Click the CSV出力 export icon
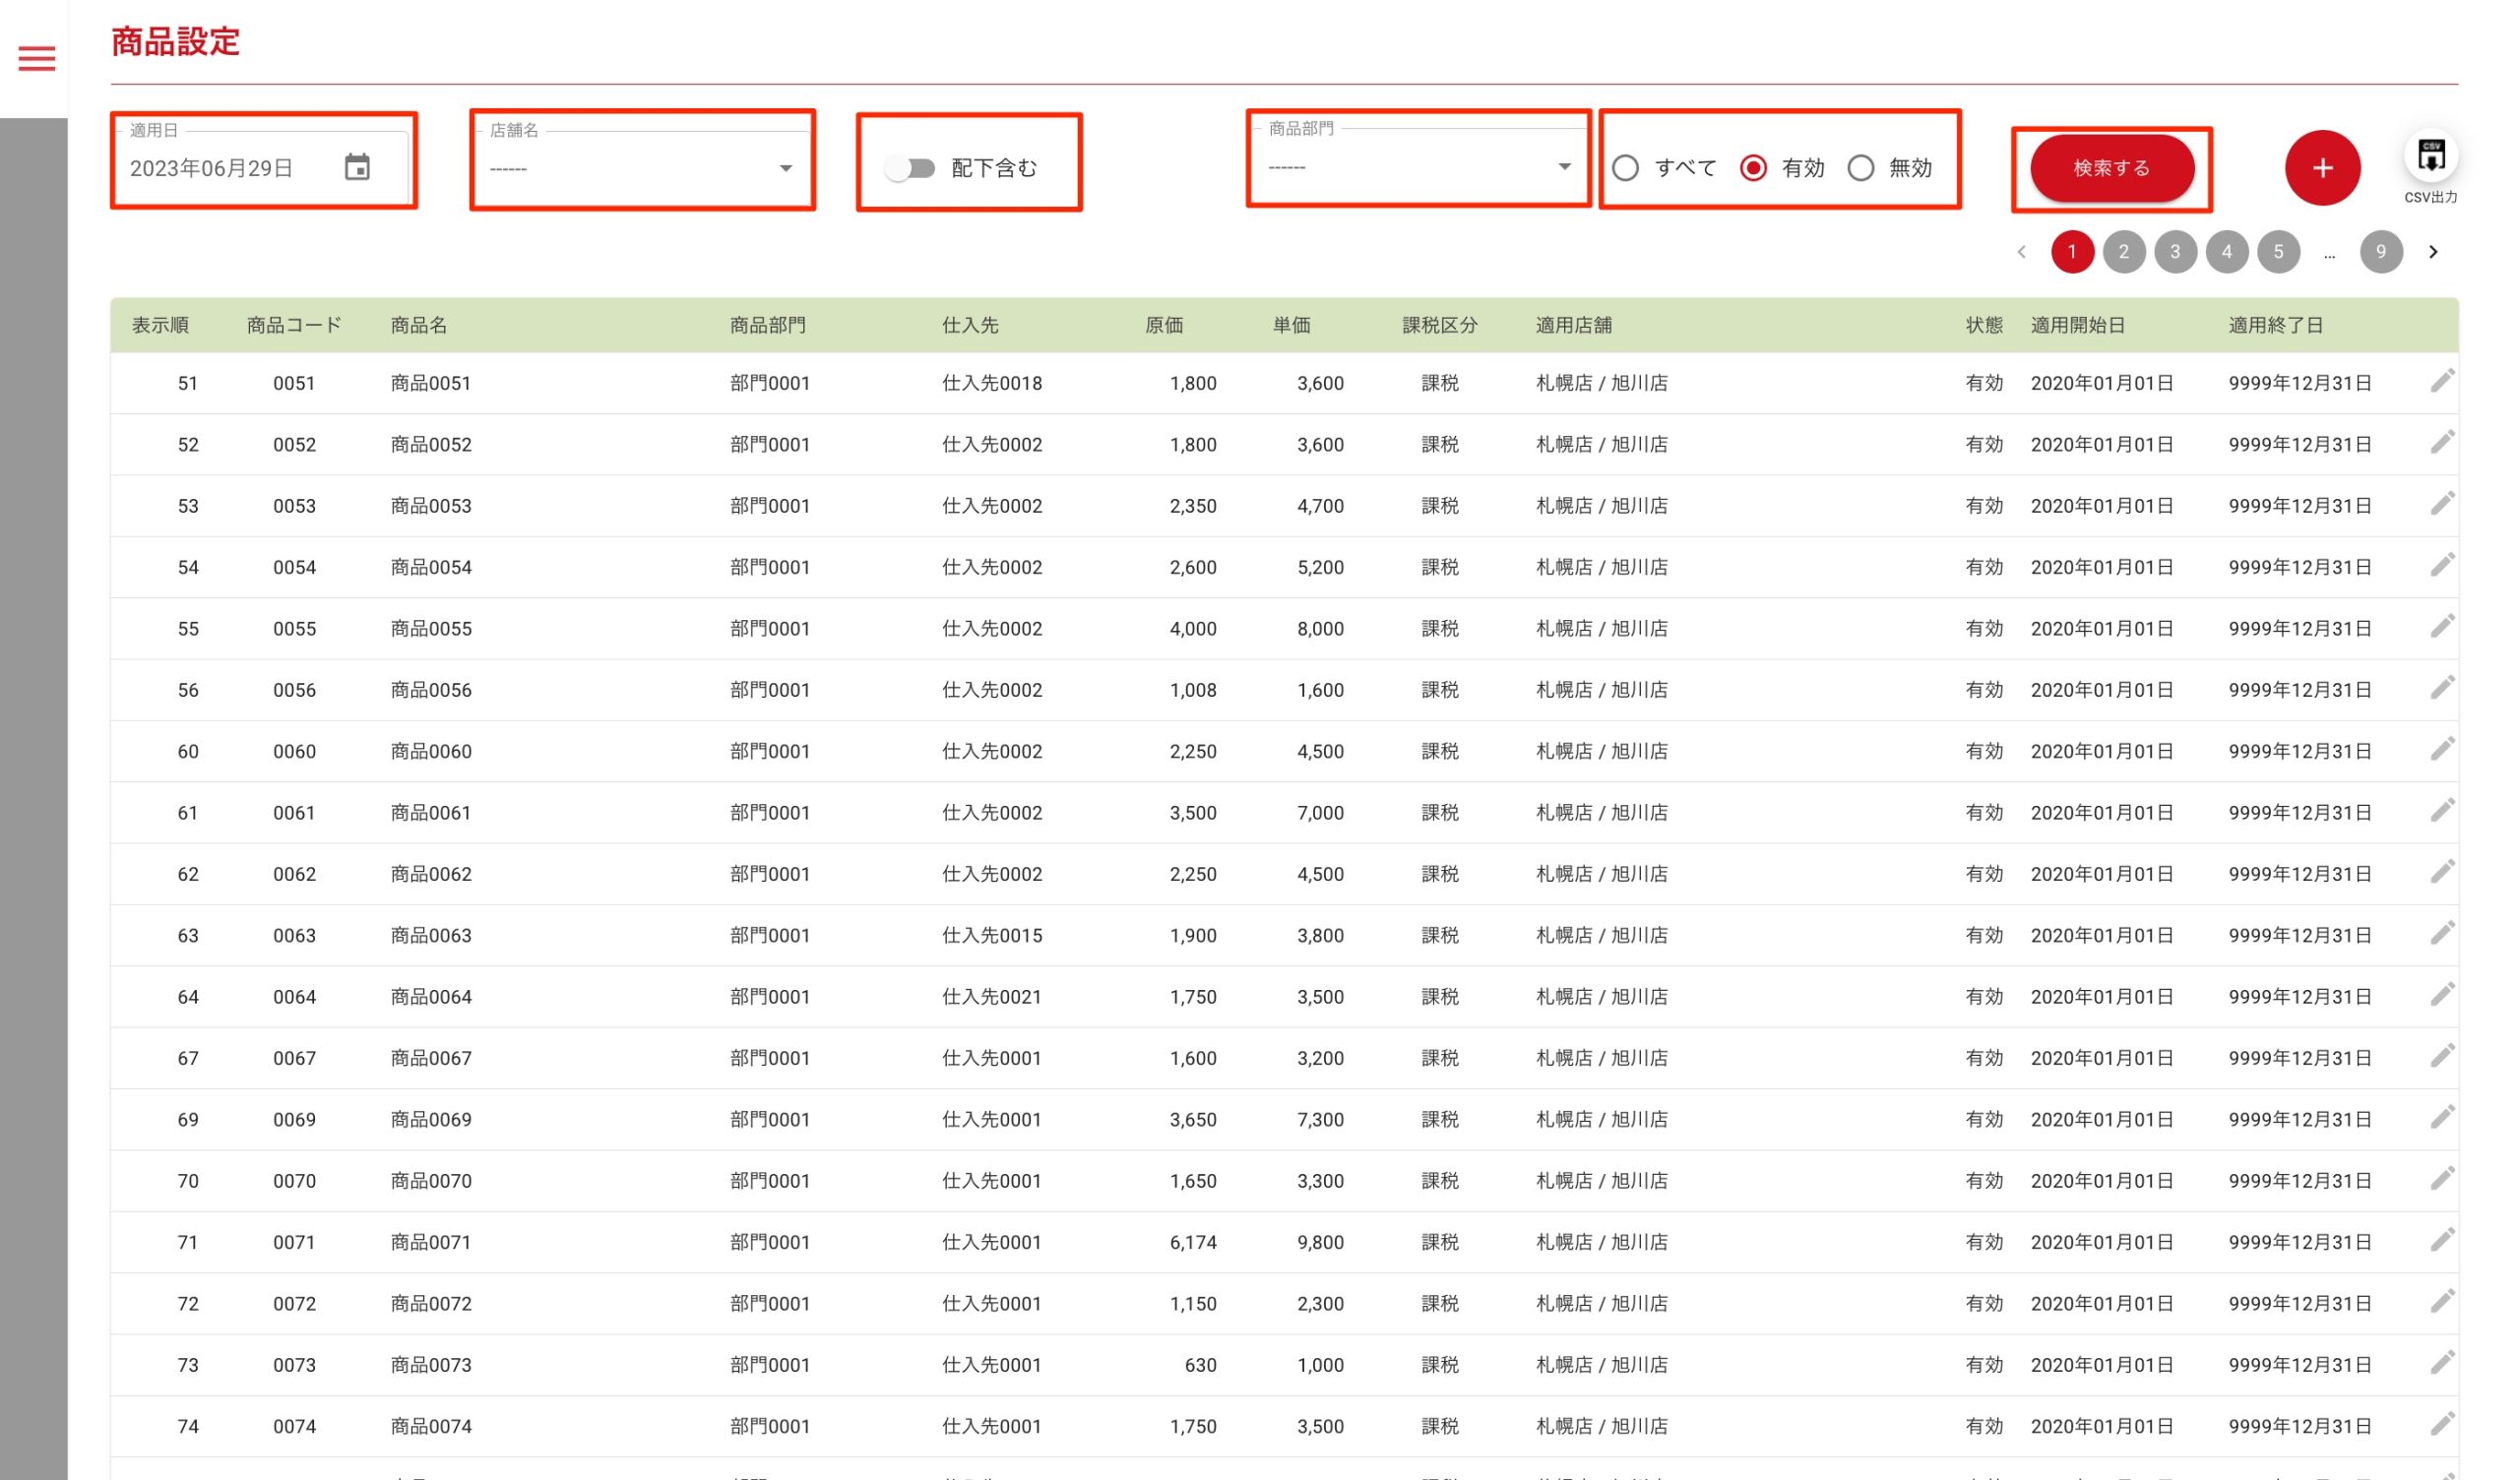The width and height of the screenshot is (2520, 1480). (x=2430, y=157)
